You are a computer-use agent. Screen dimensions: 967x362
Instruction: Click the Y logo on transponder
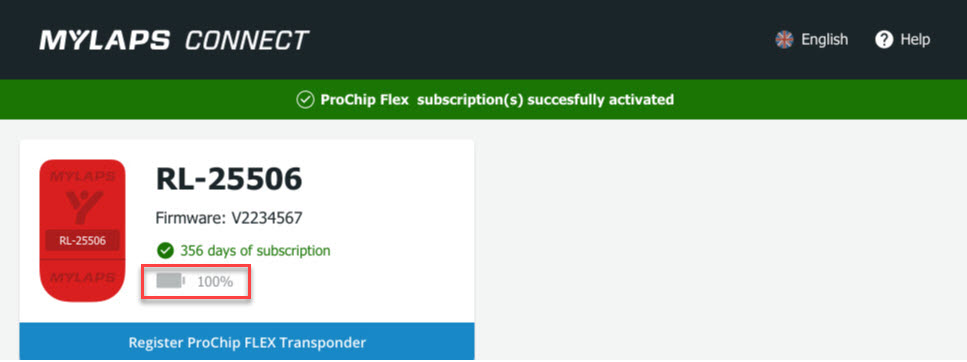click(83, 205)
